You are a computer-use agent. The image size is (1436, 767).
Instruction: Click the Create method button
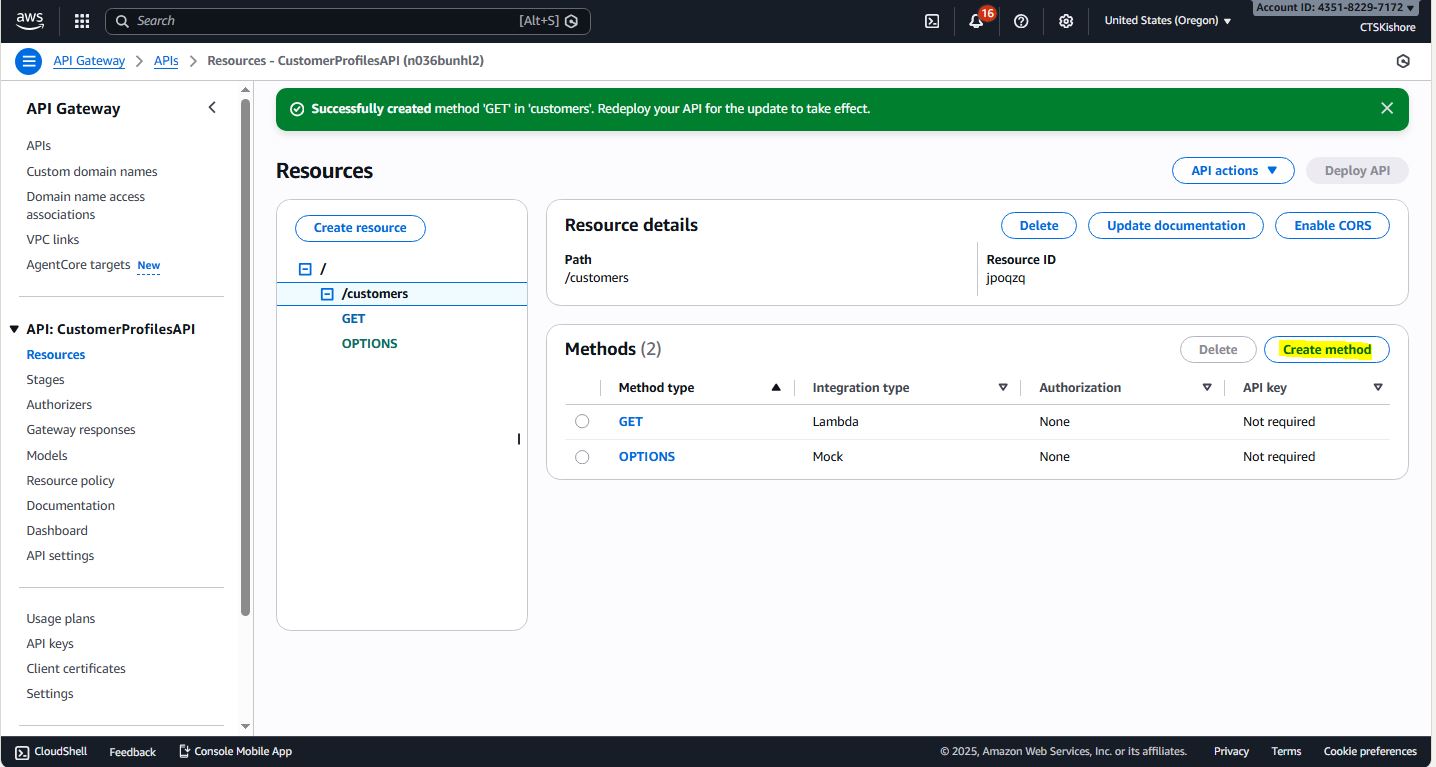pyautogui.click(x=1326, y=350)
